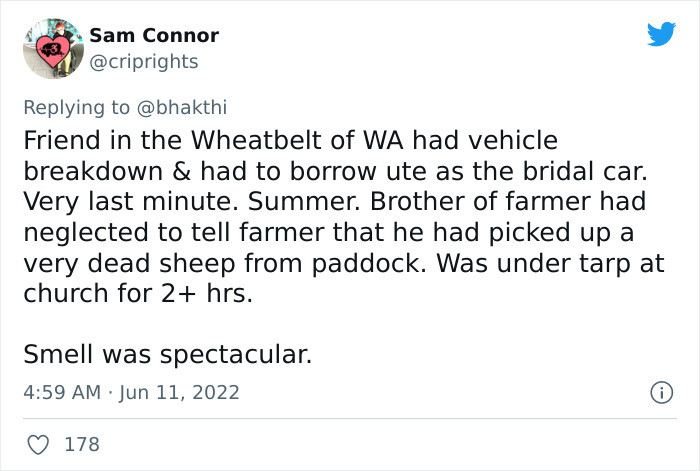Open the tweet info circle icon
The height and width of the screenshot is (471, 700).
(661, 393)
